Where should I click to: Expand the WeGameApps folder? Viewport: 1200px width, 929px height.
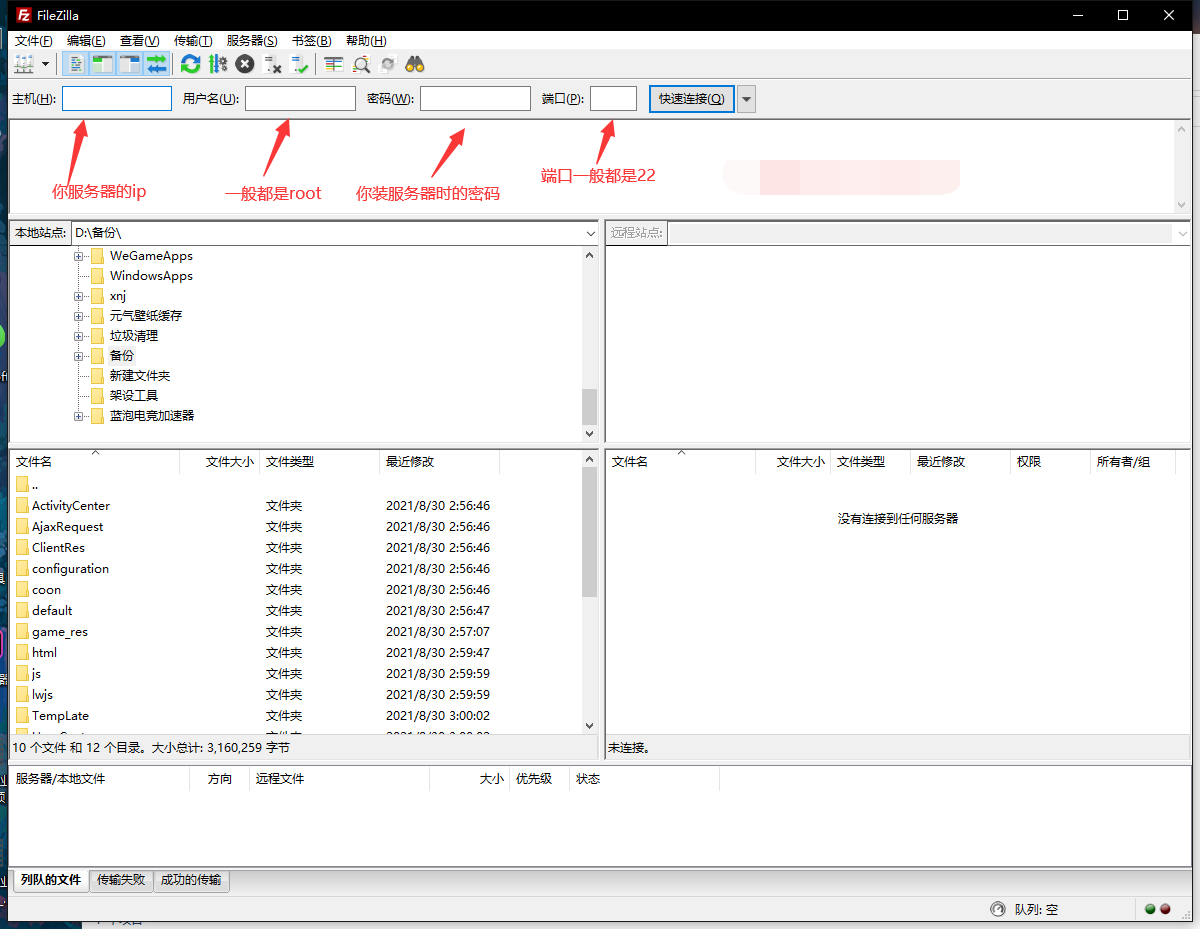pos(79,255)
